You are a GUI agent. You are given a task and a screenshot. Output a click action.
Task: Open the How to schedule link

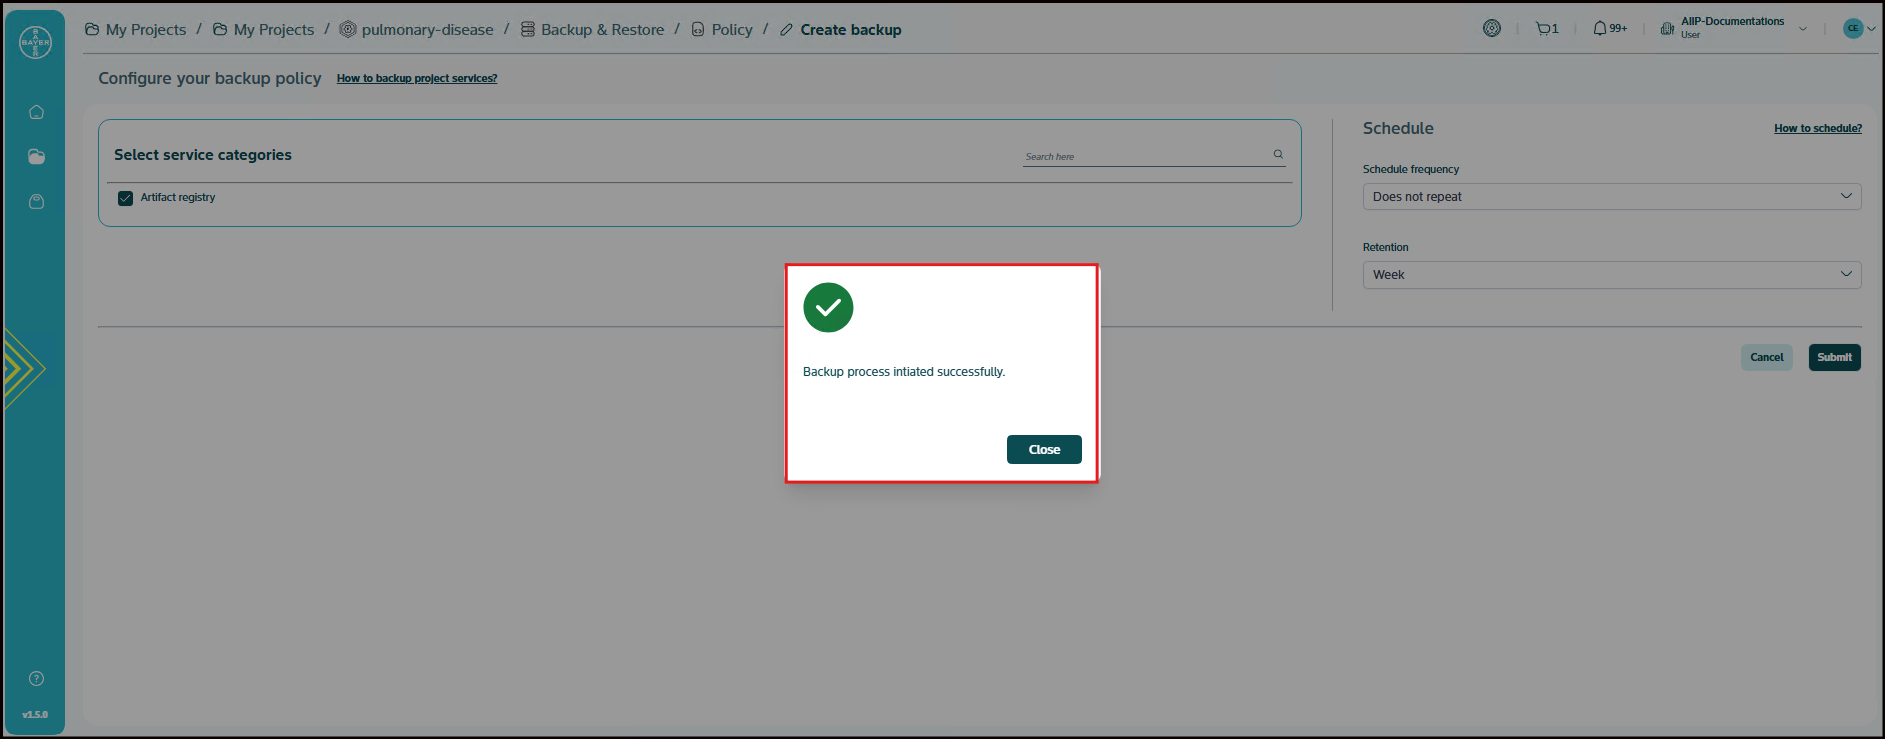[x=1817, y=129]
